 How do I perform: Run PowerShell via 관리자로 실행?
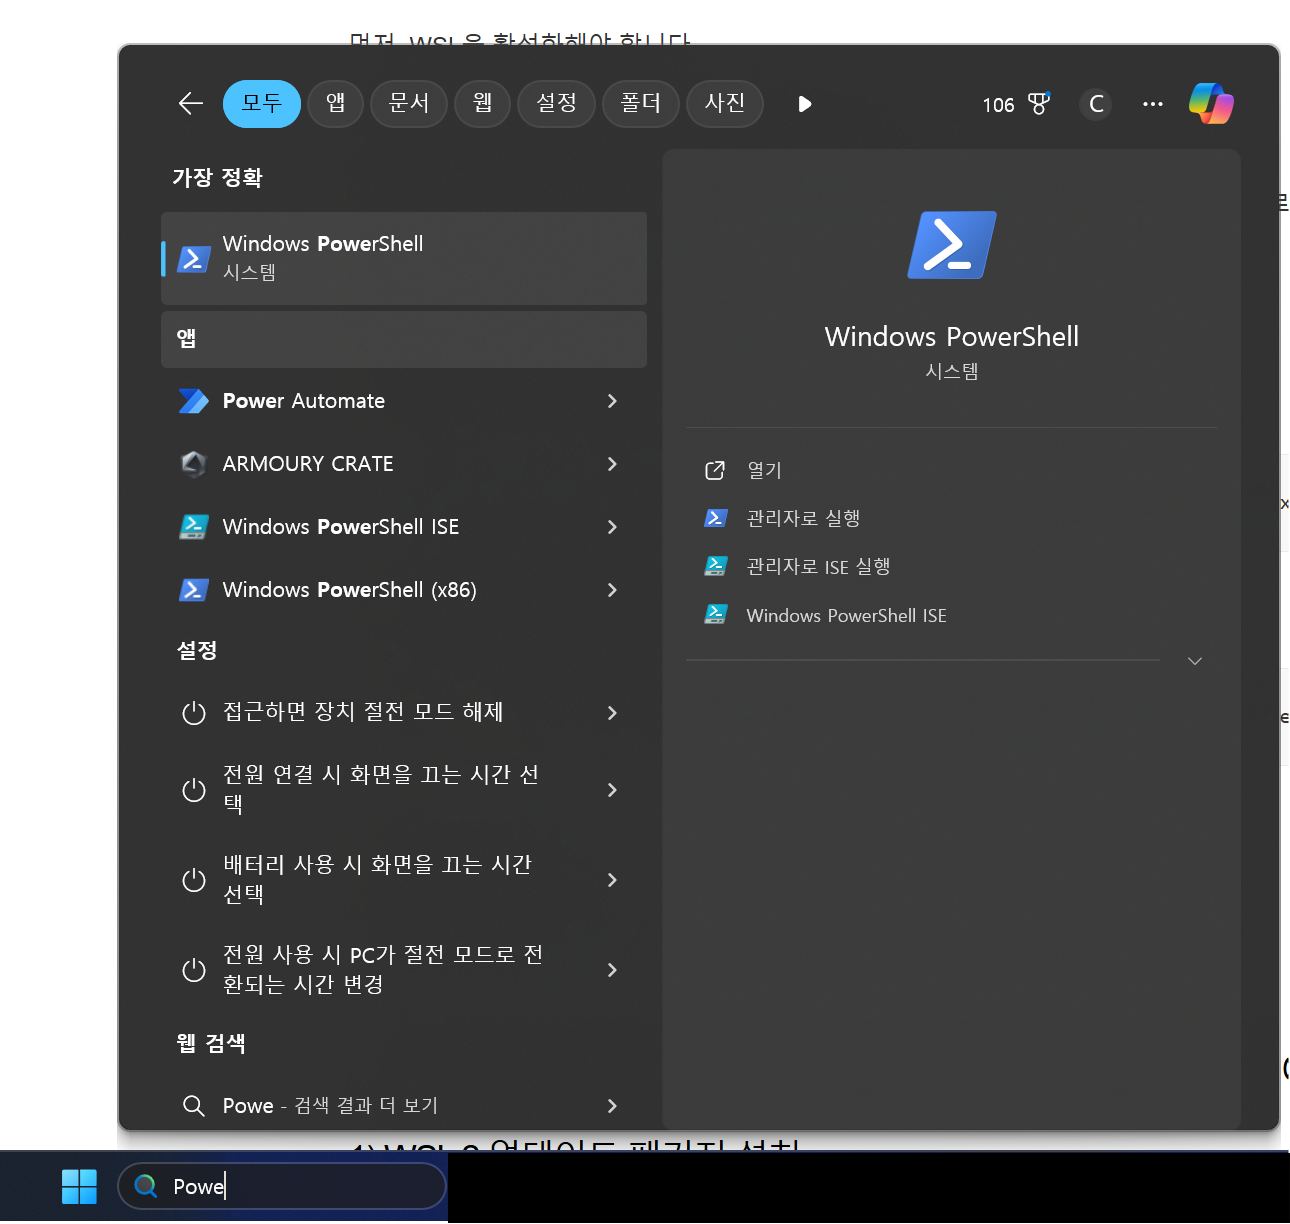(803, 518)
